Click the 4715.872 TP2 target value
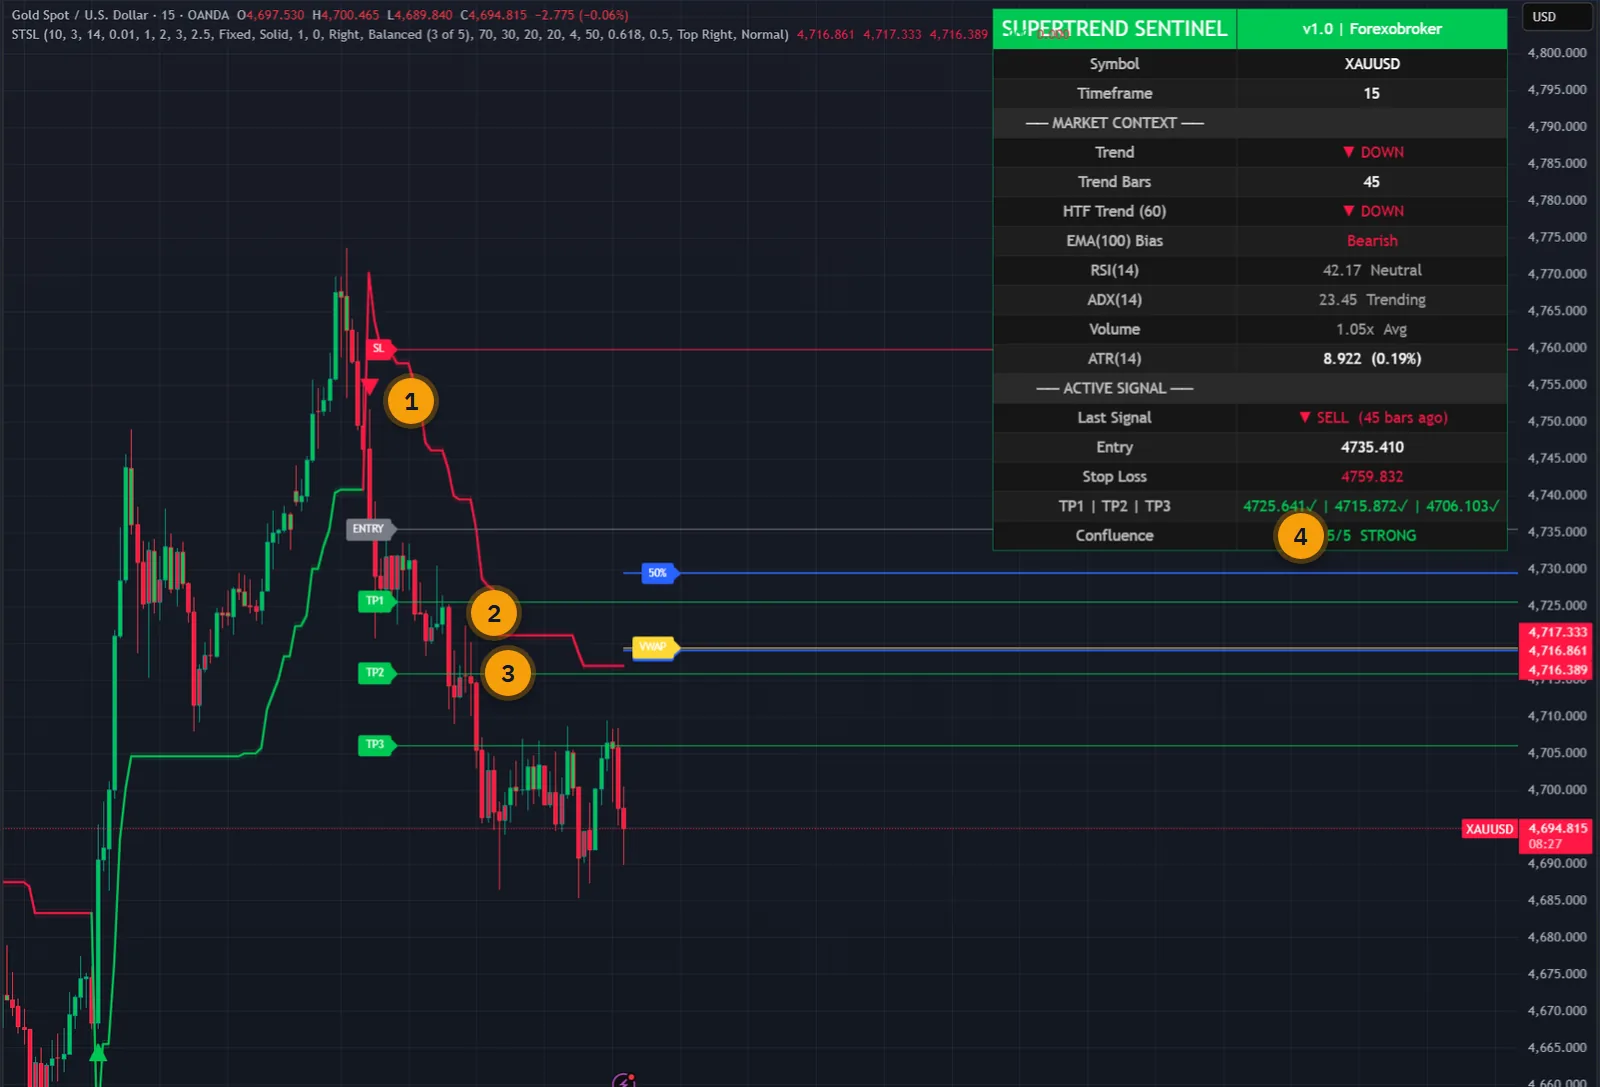The height and width of the screenshot is (1087, 1600). click(1370, 506)
